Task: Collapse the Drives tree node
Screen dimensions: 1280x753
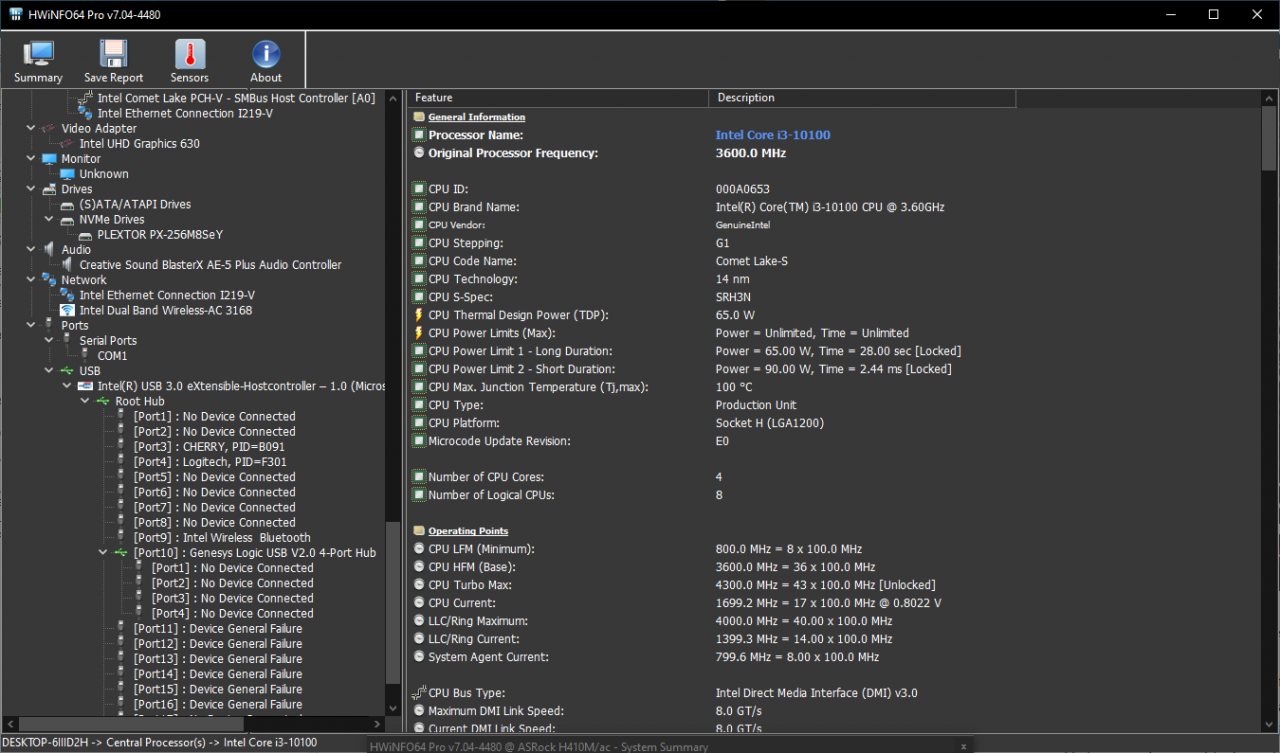Action: (x=32, y=189)
